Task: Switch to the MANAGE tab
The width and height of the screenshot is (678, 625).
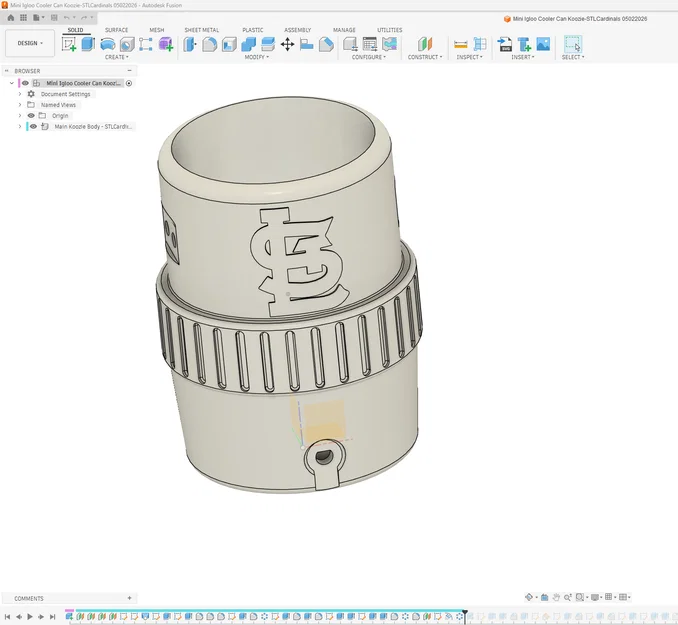Action: (344, 30)
